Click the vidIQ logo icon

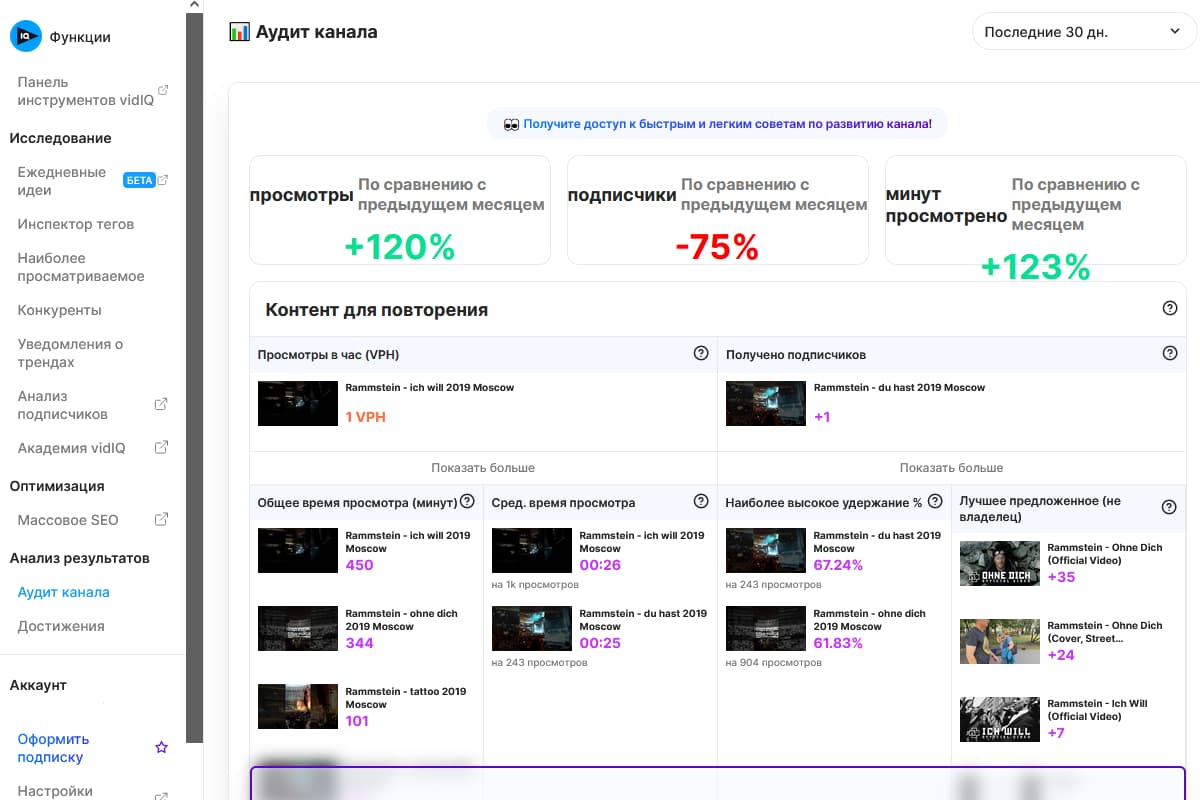click(25, 35)
